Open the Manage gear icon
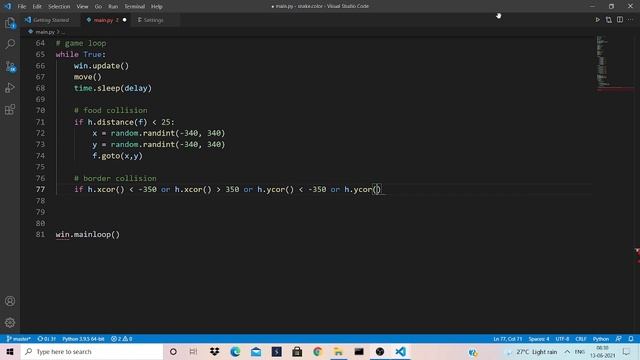Viewport: 640px width, 360px height. [x=10, y=322]
